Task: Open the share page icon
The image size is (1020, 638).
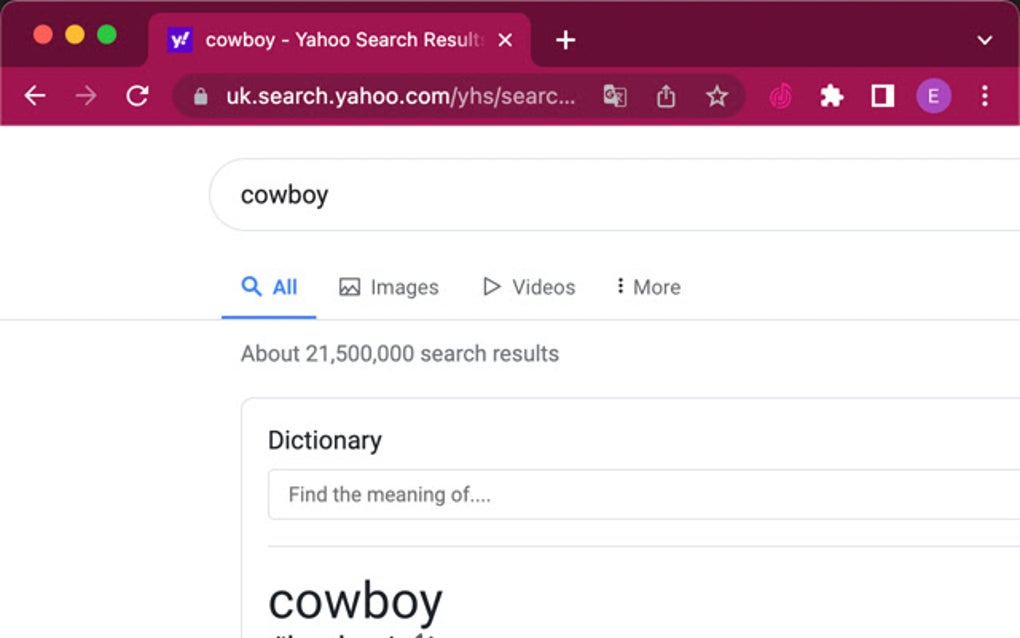Action: (x=666, y=96)
